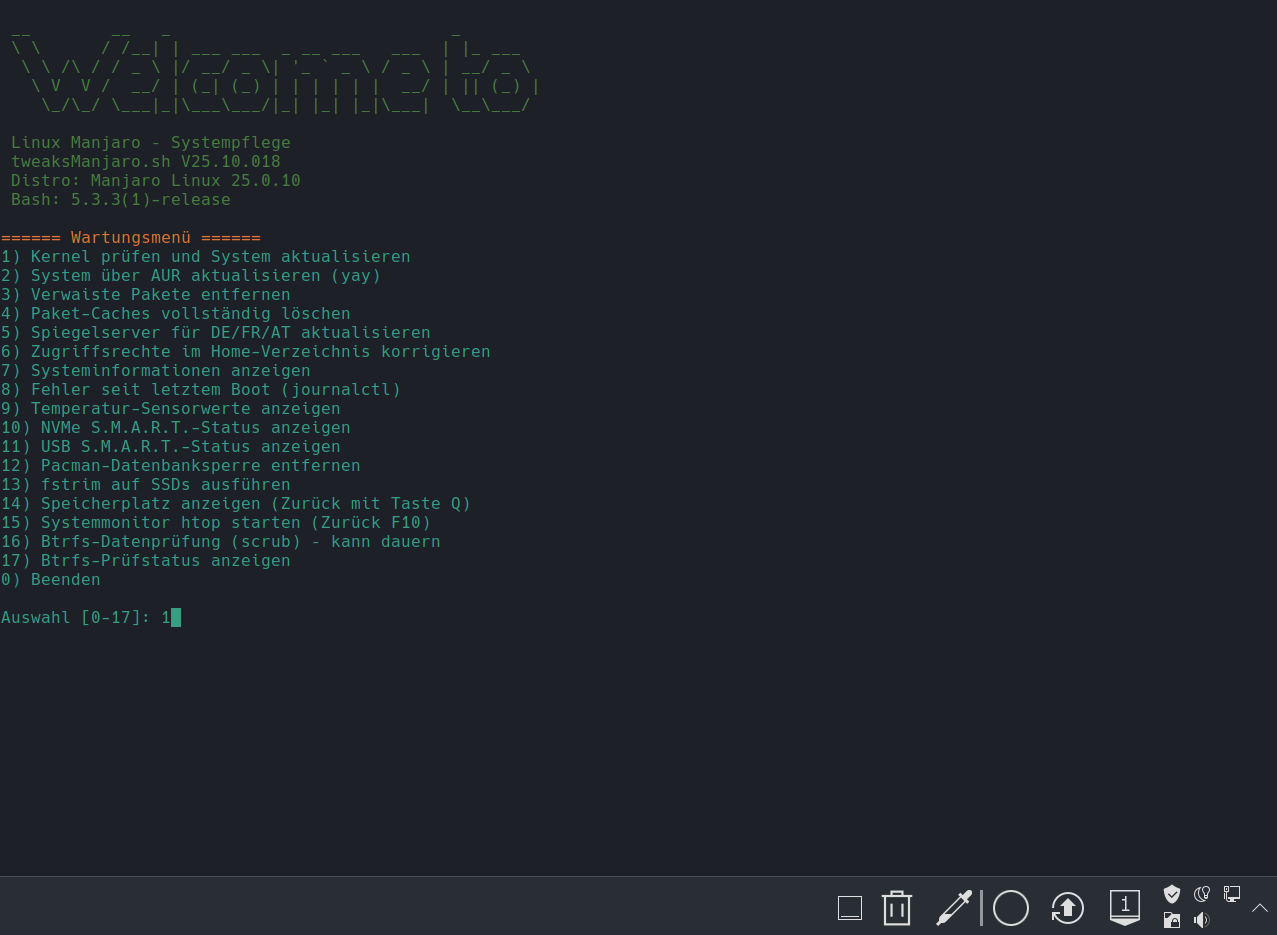The width and height of the screenshot is (1277, 935).
Task: Click the Btrfs-Prüfstatus anzeigen line
Action: [x=165, y=561]
